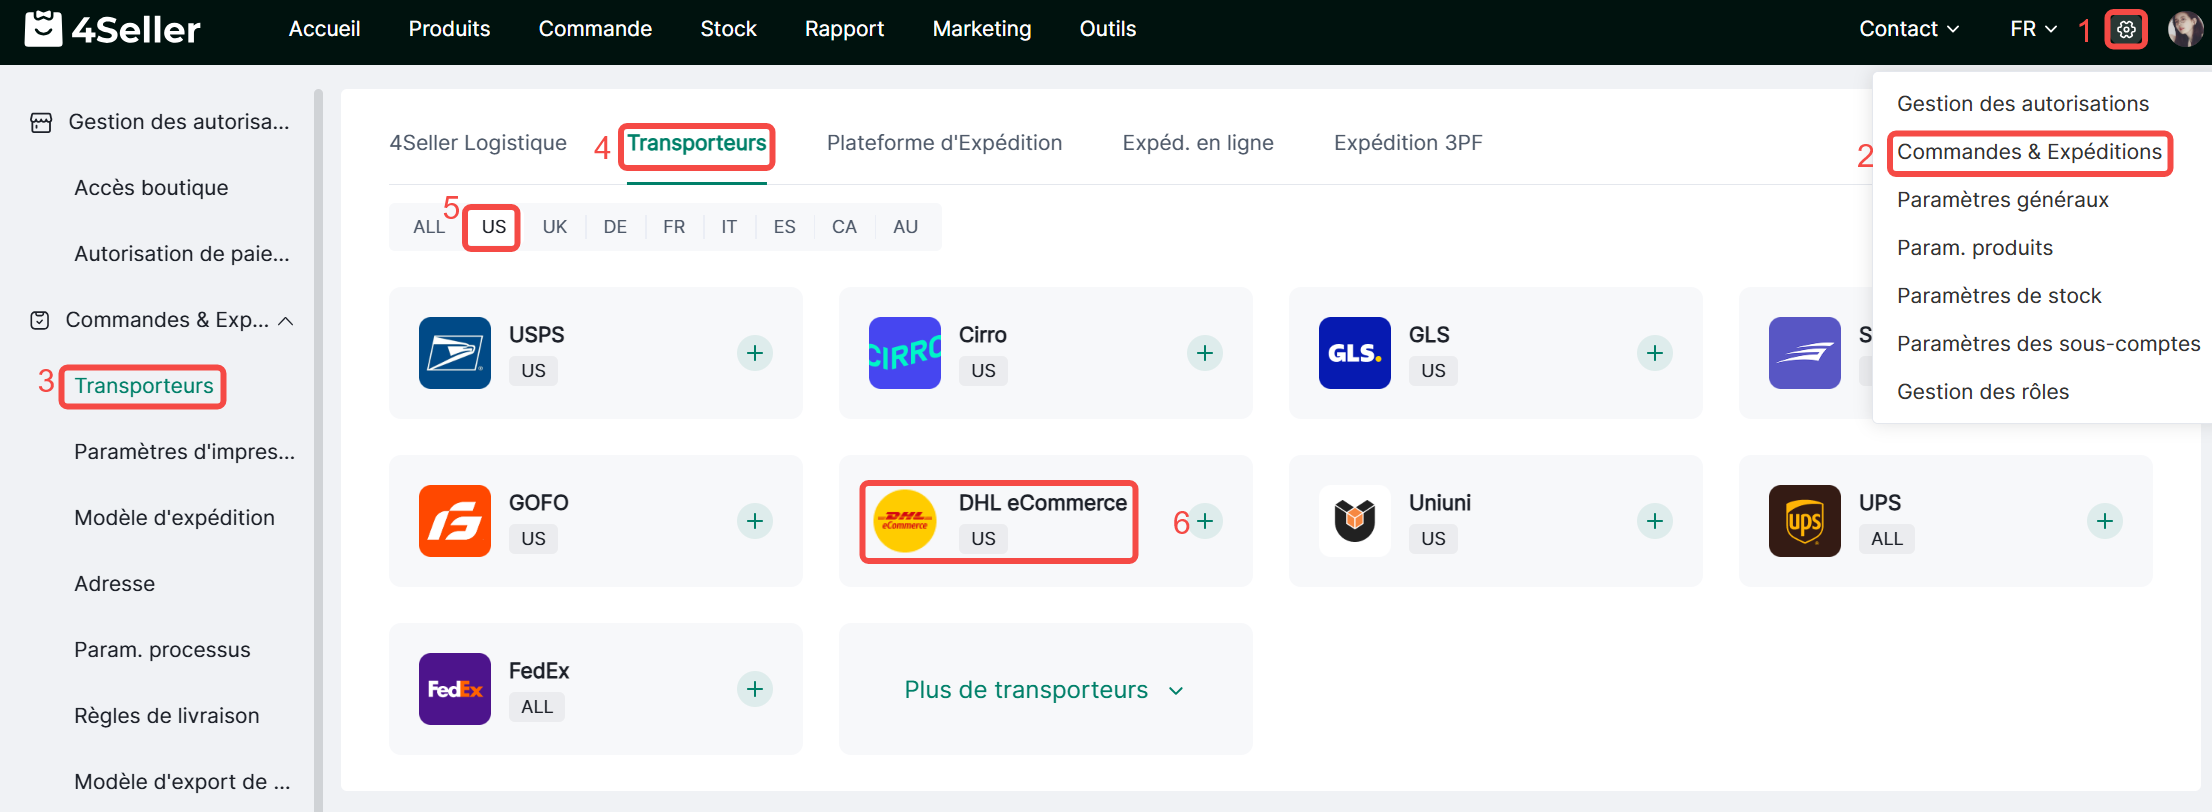This screenshot has width=2212, height=812.
Task: Click the FedEx plus icon
Action: point(755,689)
